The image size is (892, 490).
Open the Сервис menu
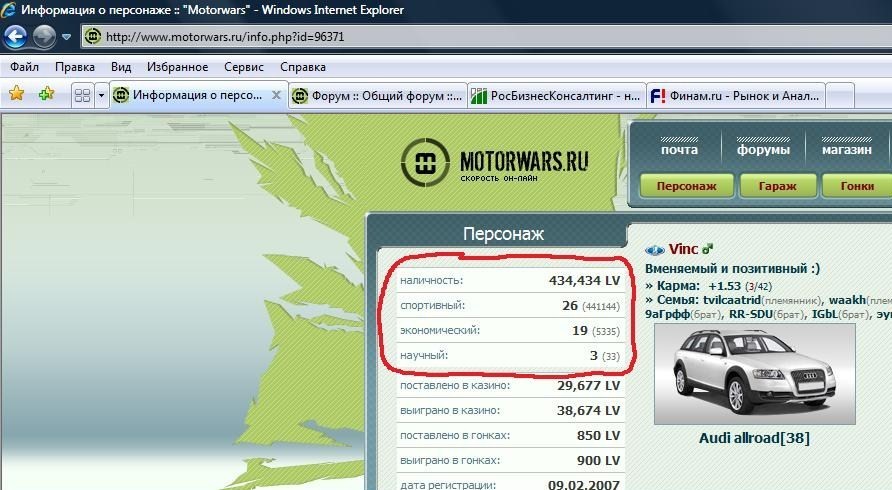[x=243, y=67]
